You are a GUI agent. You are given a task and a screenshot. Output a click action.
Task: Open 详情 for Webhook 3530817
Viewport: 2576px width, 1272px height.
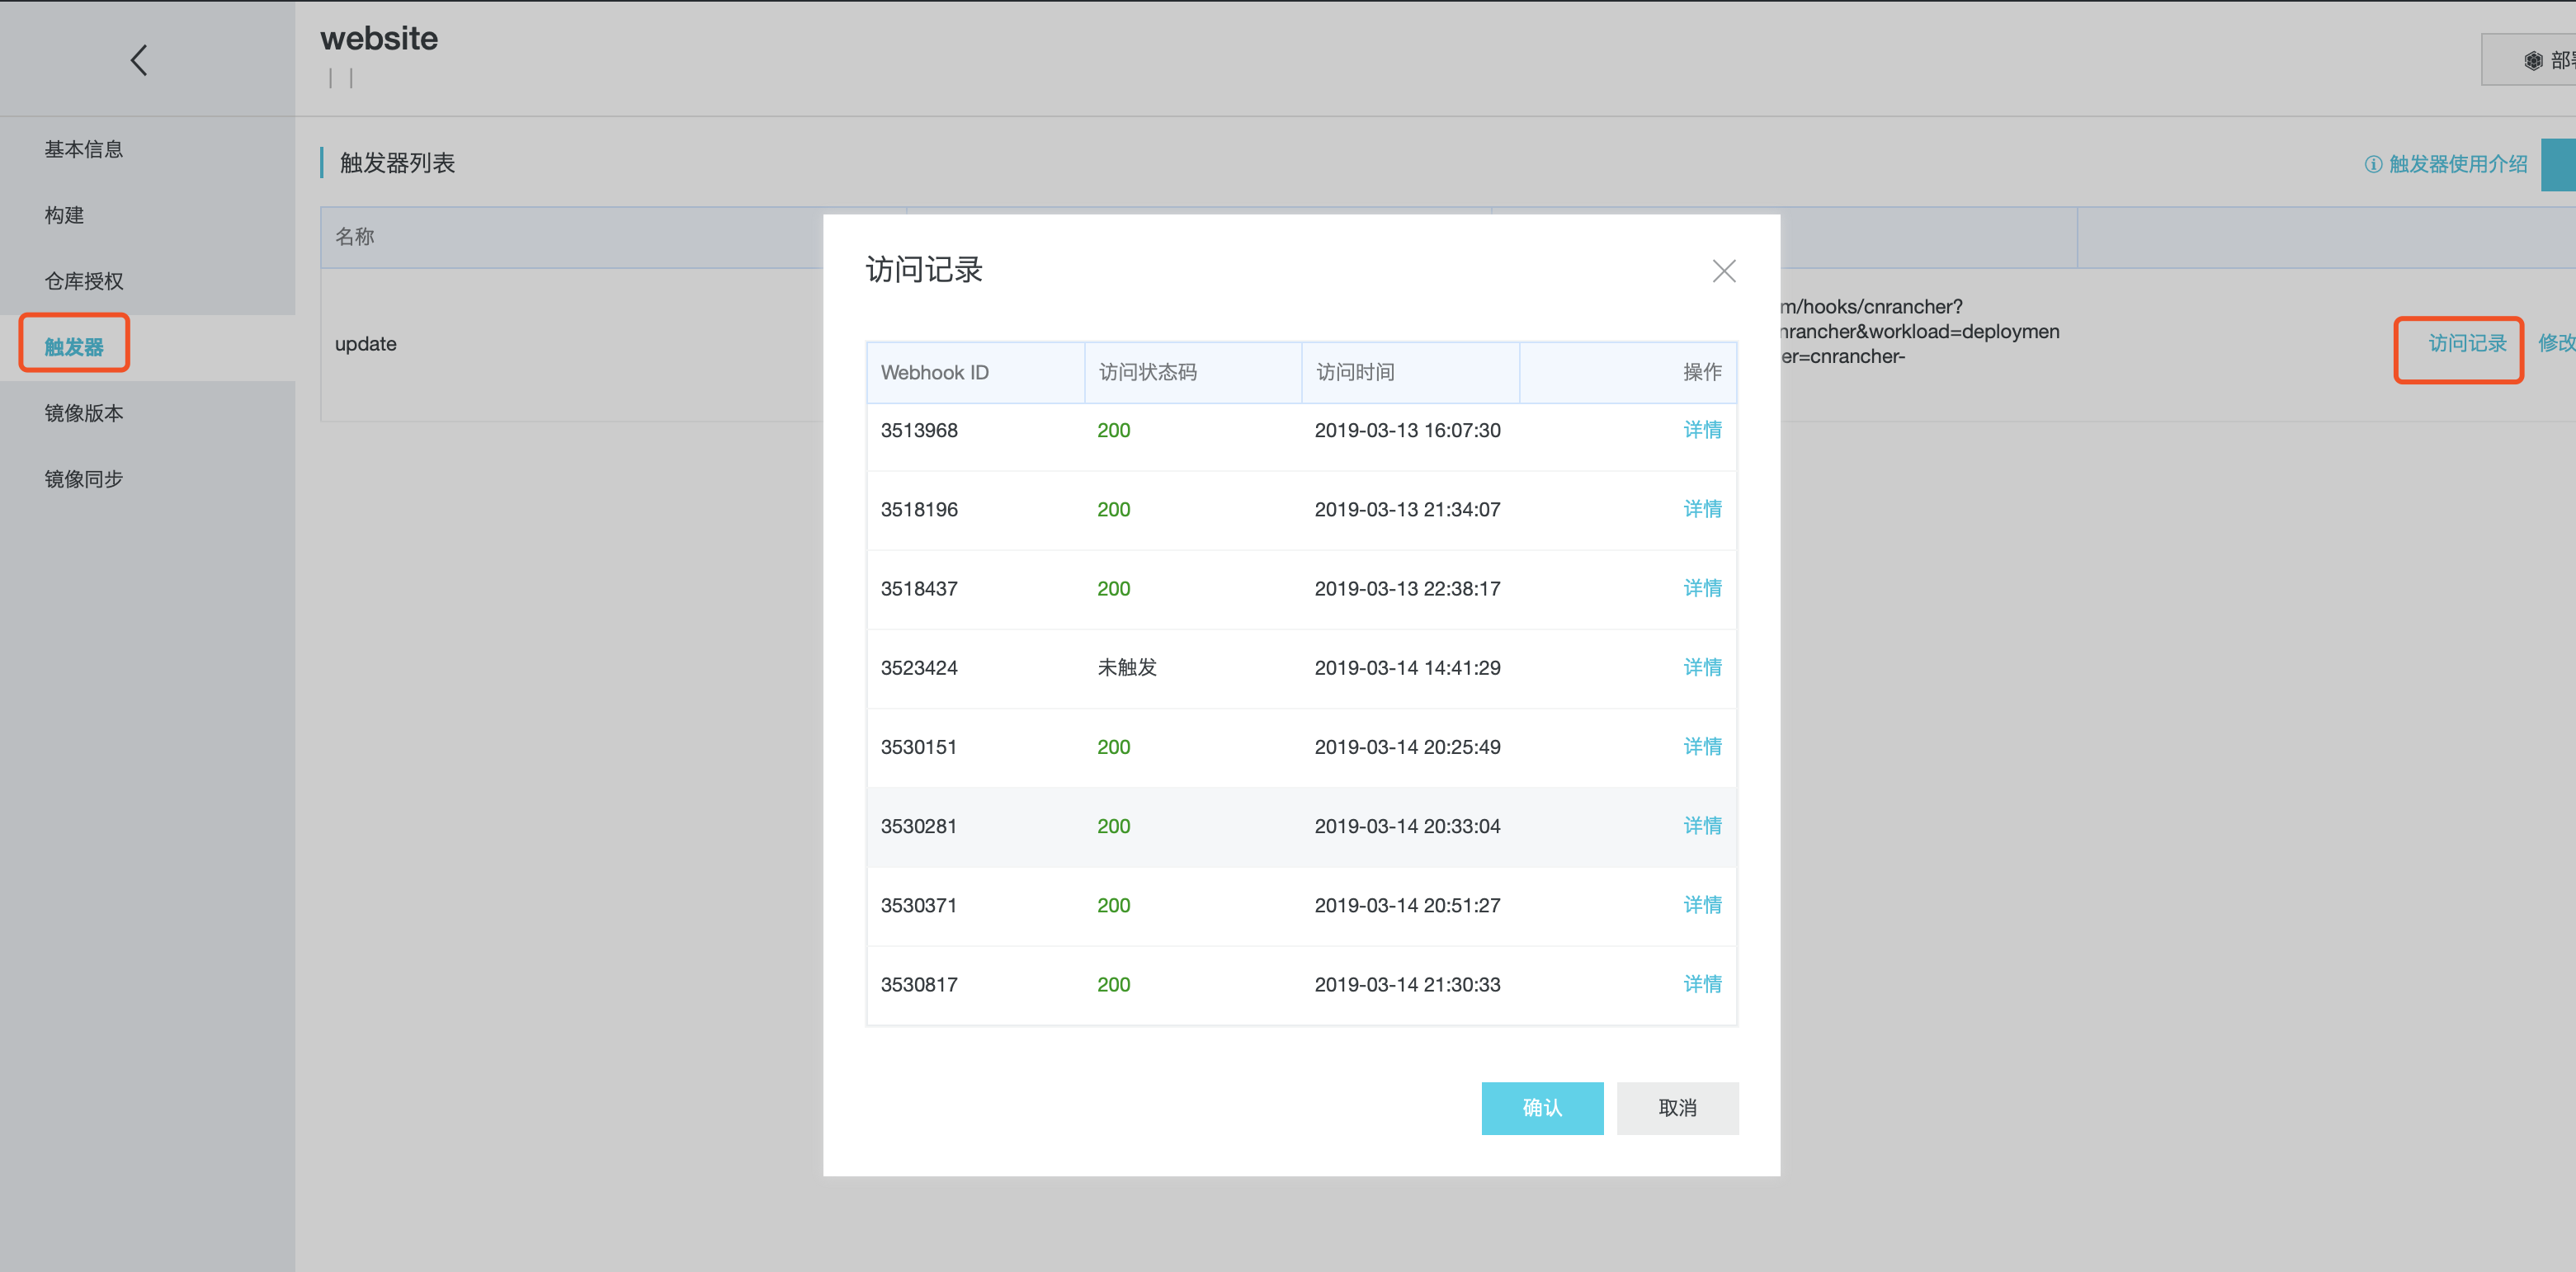pos(1701,984)
